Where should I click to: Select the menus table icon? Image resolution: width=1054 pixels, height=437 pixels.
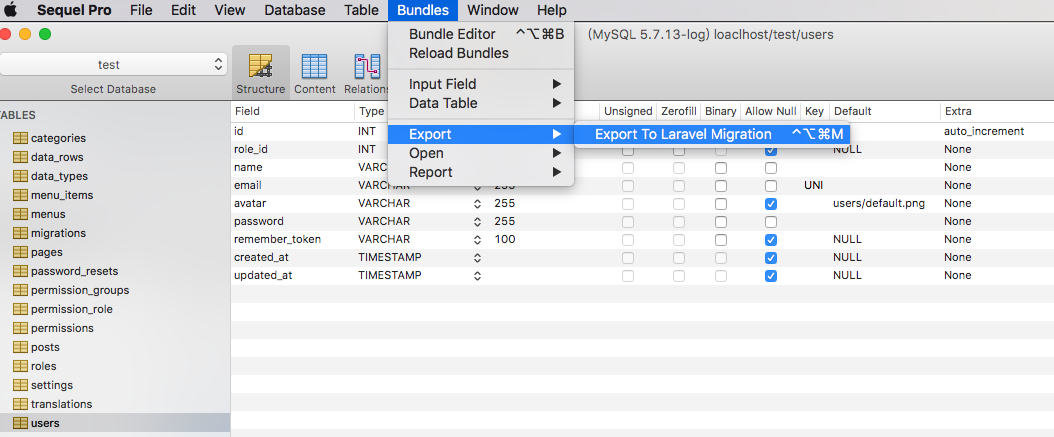21,214
